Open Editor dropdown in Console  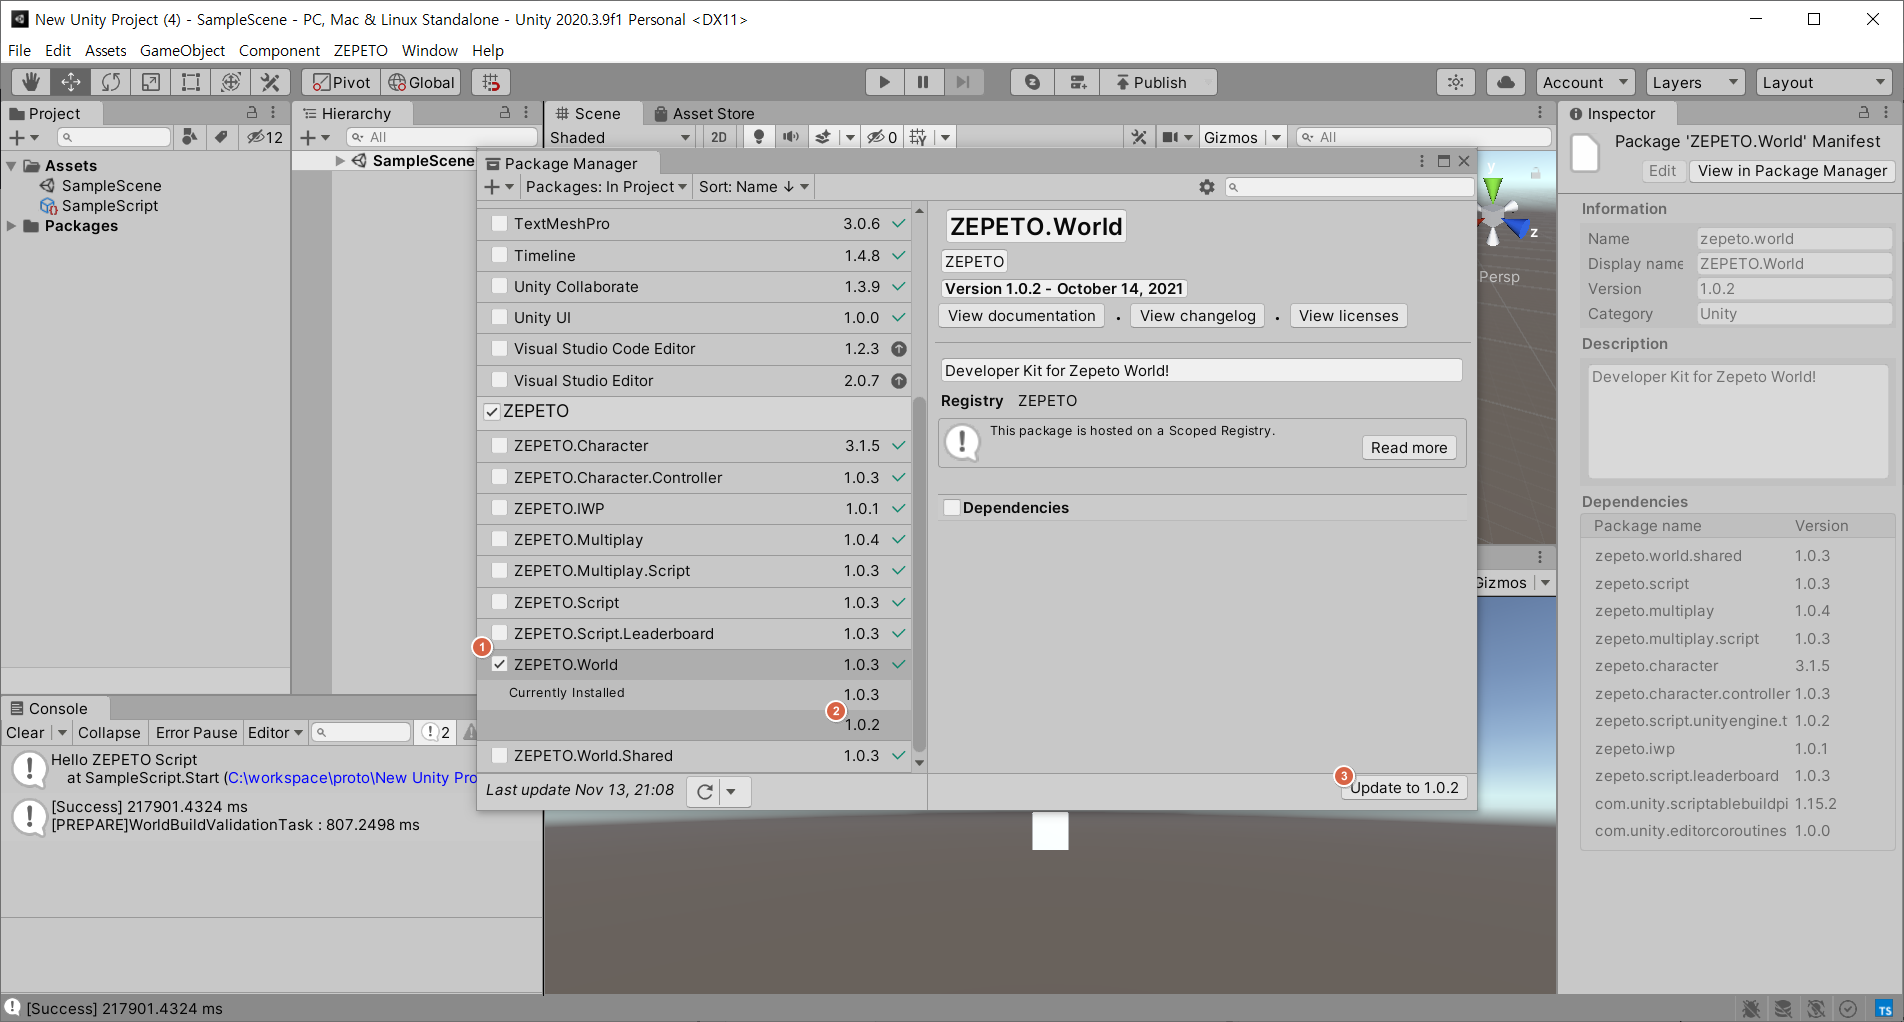(274, 733)
